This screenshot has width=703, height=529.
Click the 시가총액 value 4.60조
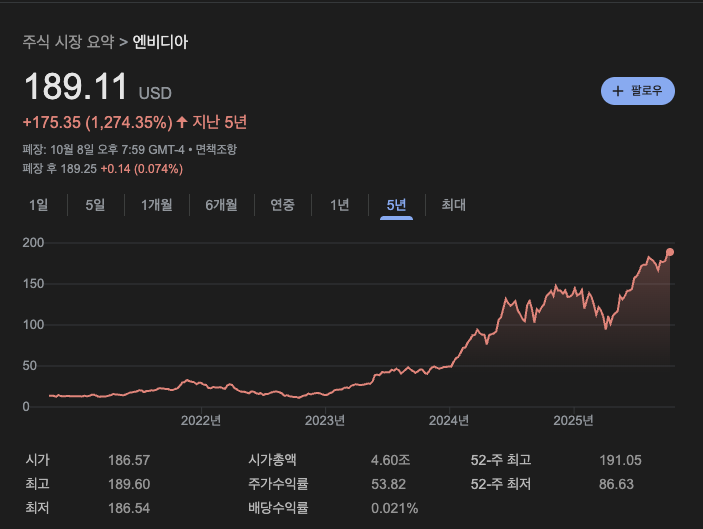point(390,460)
